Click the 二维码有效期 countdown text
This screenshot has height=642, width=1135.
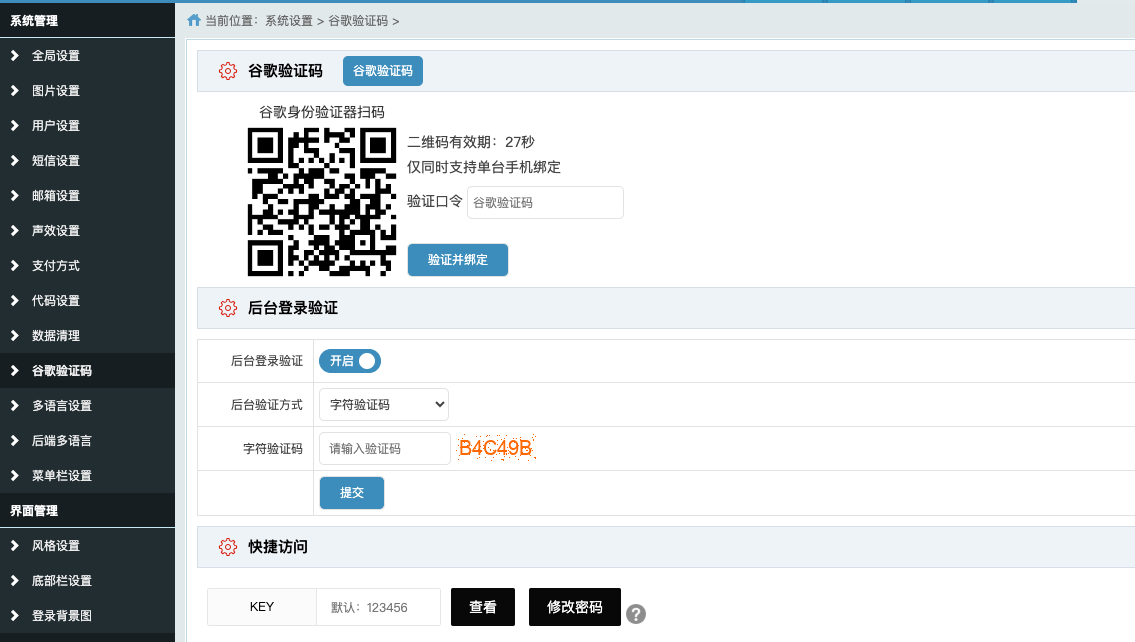[x=471, y=142]
